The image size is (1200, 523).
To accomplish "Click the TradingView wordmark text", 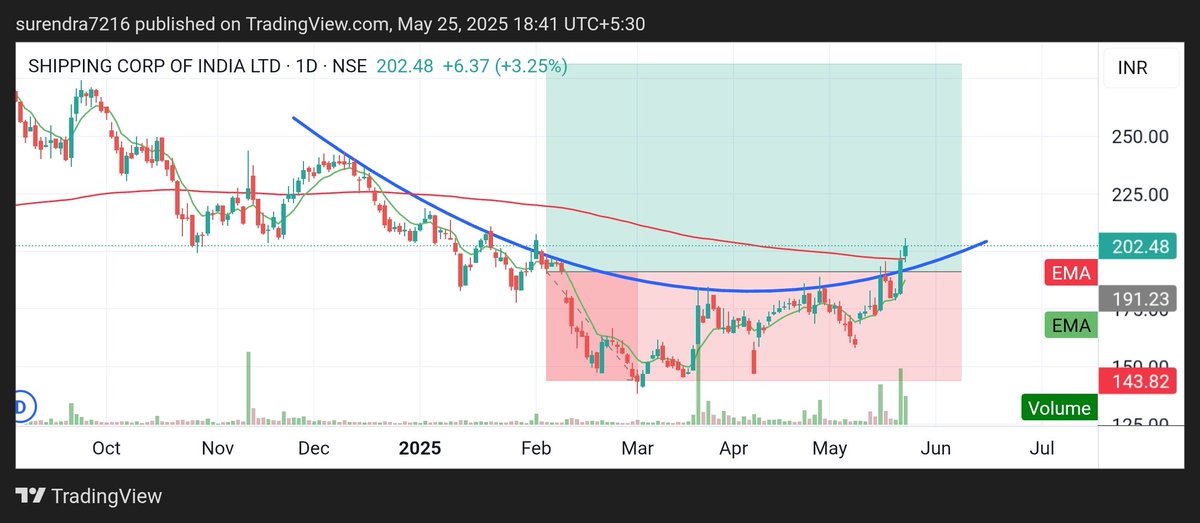I will click(106, 496).
